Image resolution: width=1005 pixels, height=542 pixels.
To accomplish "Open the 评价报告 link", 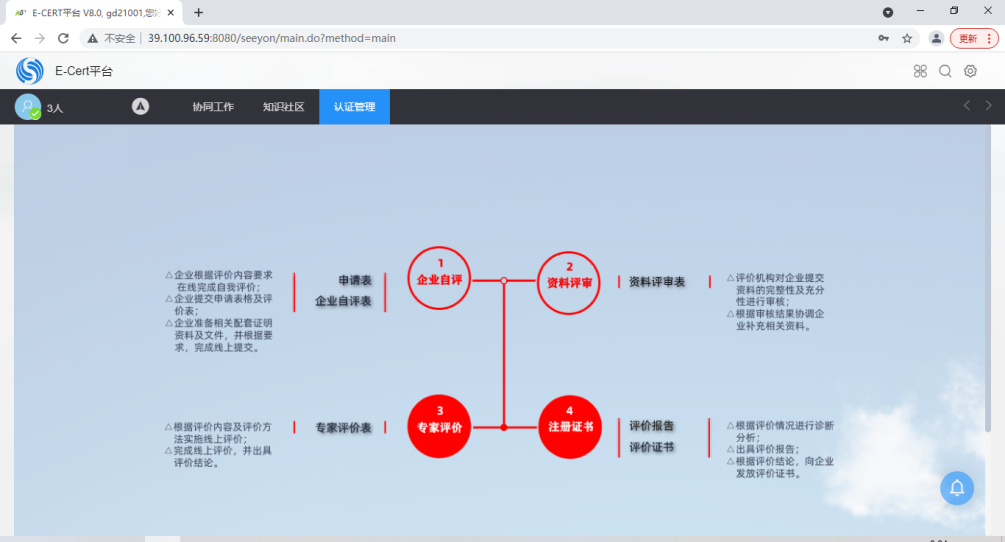I will 652,425.
